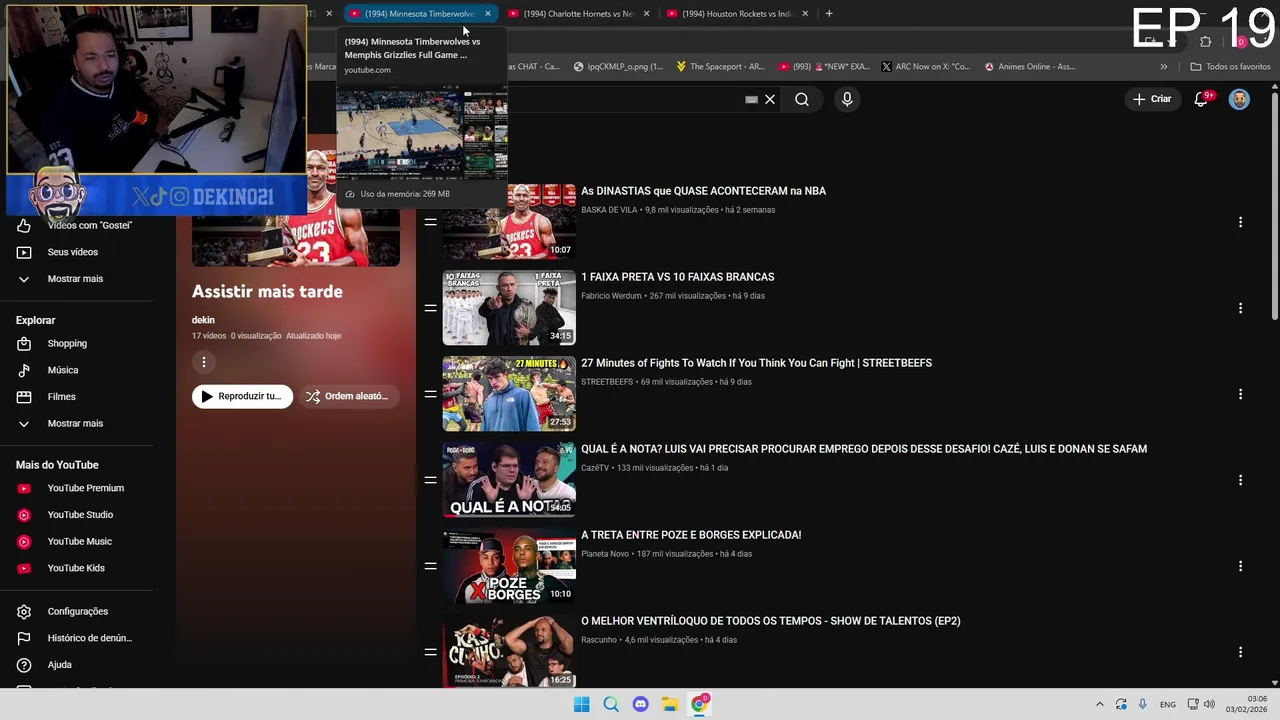Open options for STREETBEEFS video
The height and width of the screenshot is (720, 1280).
(1240, 394)
